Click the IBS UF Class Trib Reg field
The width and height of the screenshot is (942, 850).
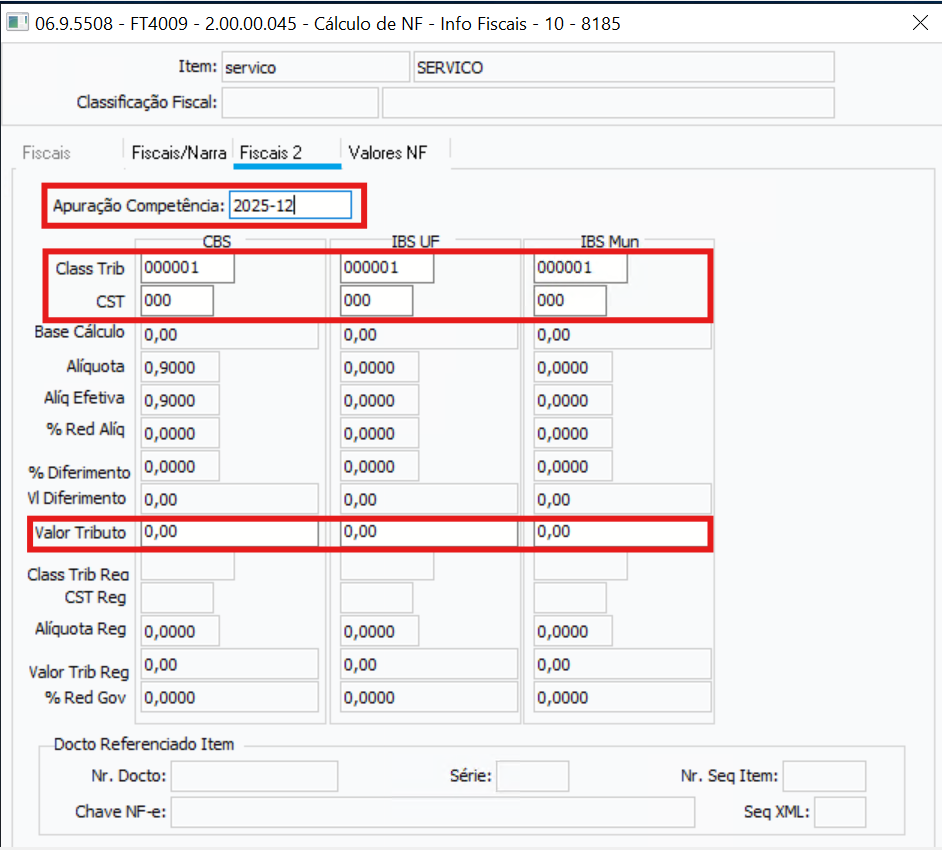click(387, 566)
